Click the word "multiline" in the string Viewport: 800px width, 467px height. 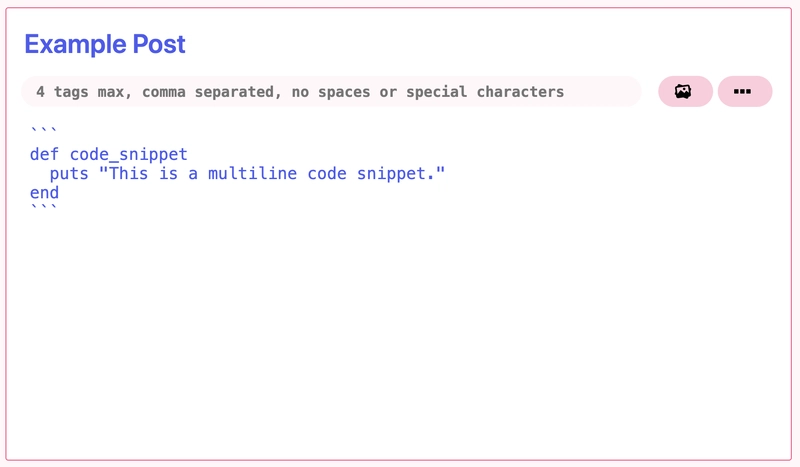coord(253,174)
